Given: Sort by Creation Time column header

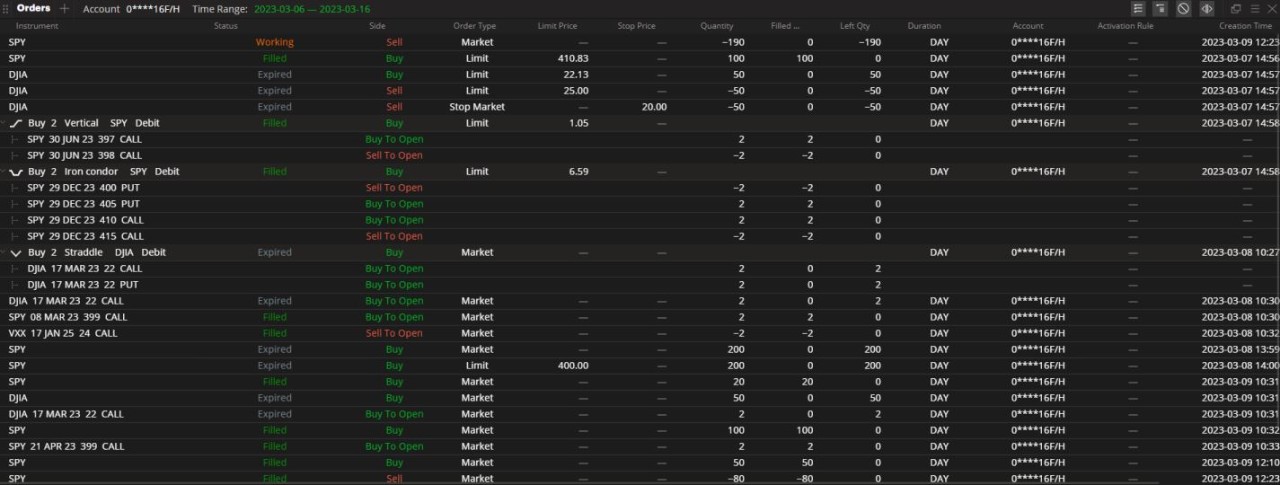Looking at the screenshot, I should tap(1245, 26).
